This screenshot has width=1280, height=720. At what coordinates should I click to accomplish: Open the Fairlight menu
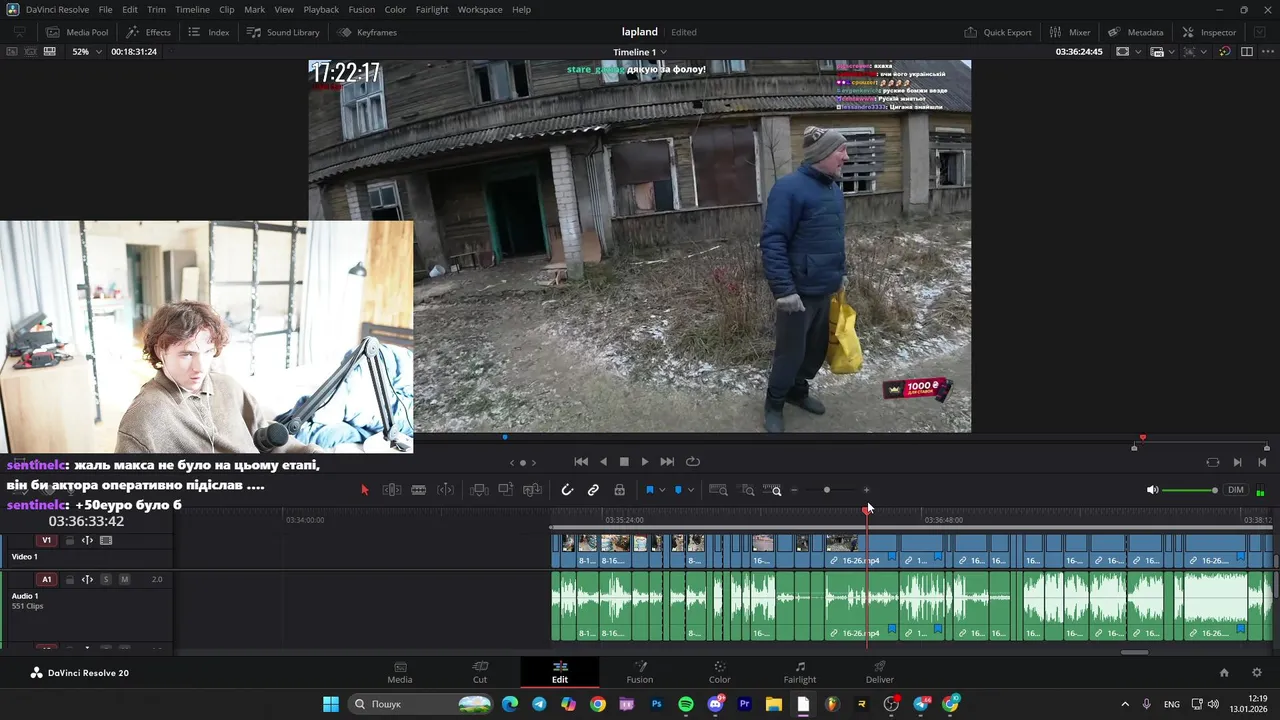coord(432,9)
